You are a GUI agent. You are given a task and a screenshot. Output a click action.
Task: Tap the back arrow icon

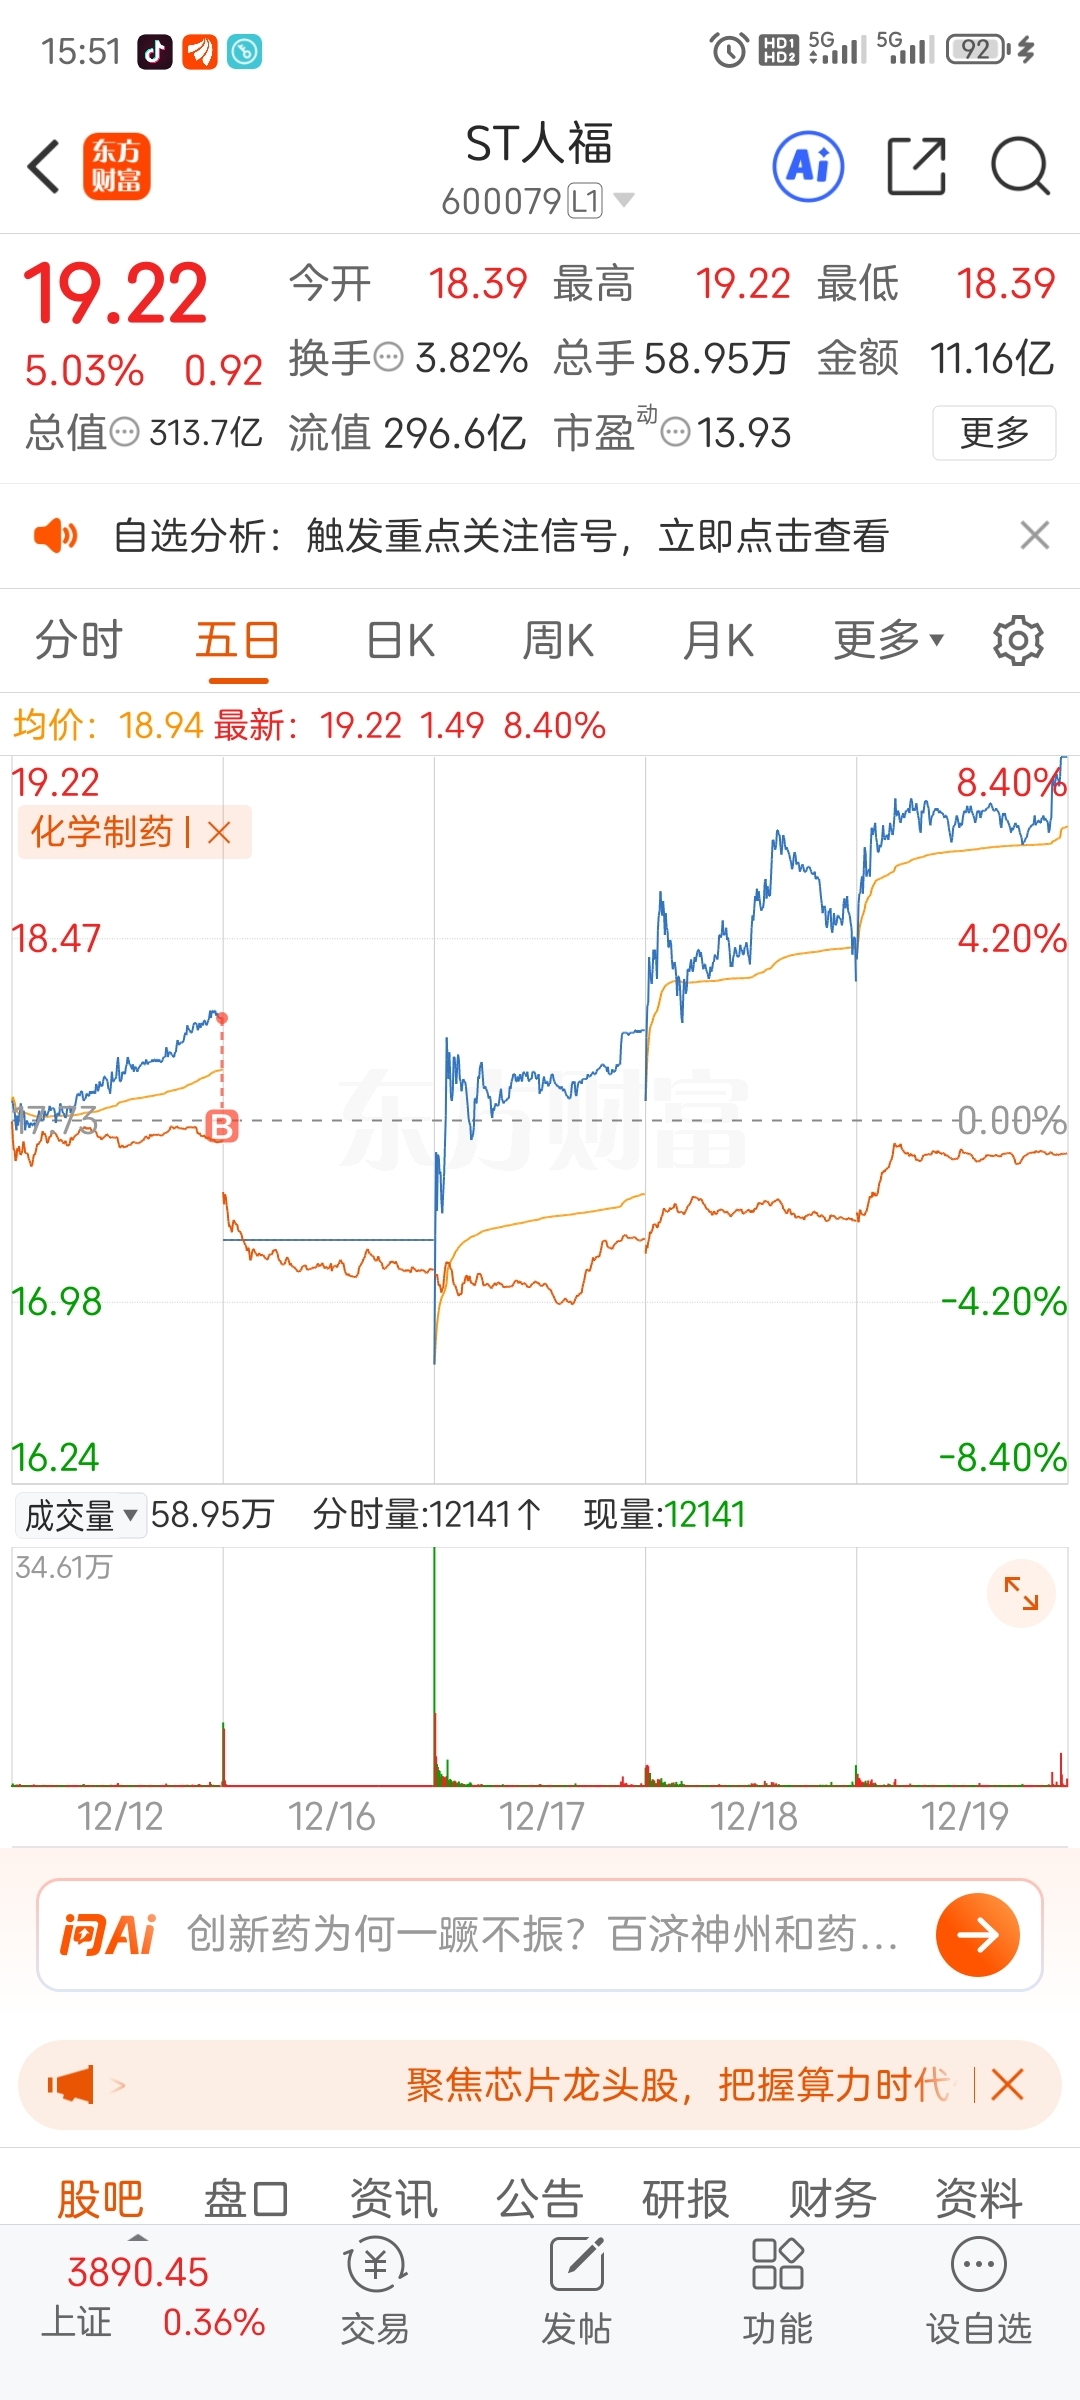click(44, 166)
